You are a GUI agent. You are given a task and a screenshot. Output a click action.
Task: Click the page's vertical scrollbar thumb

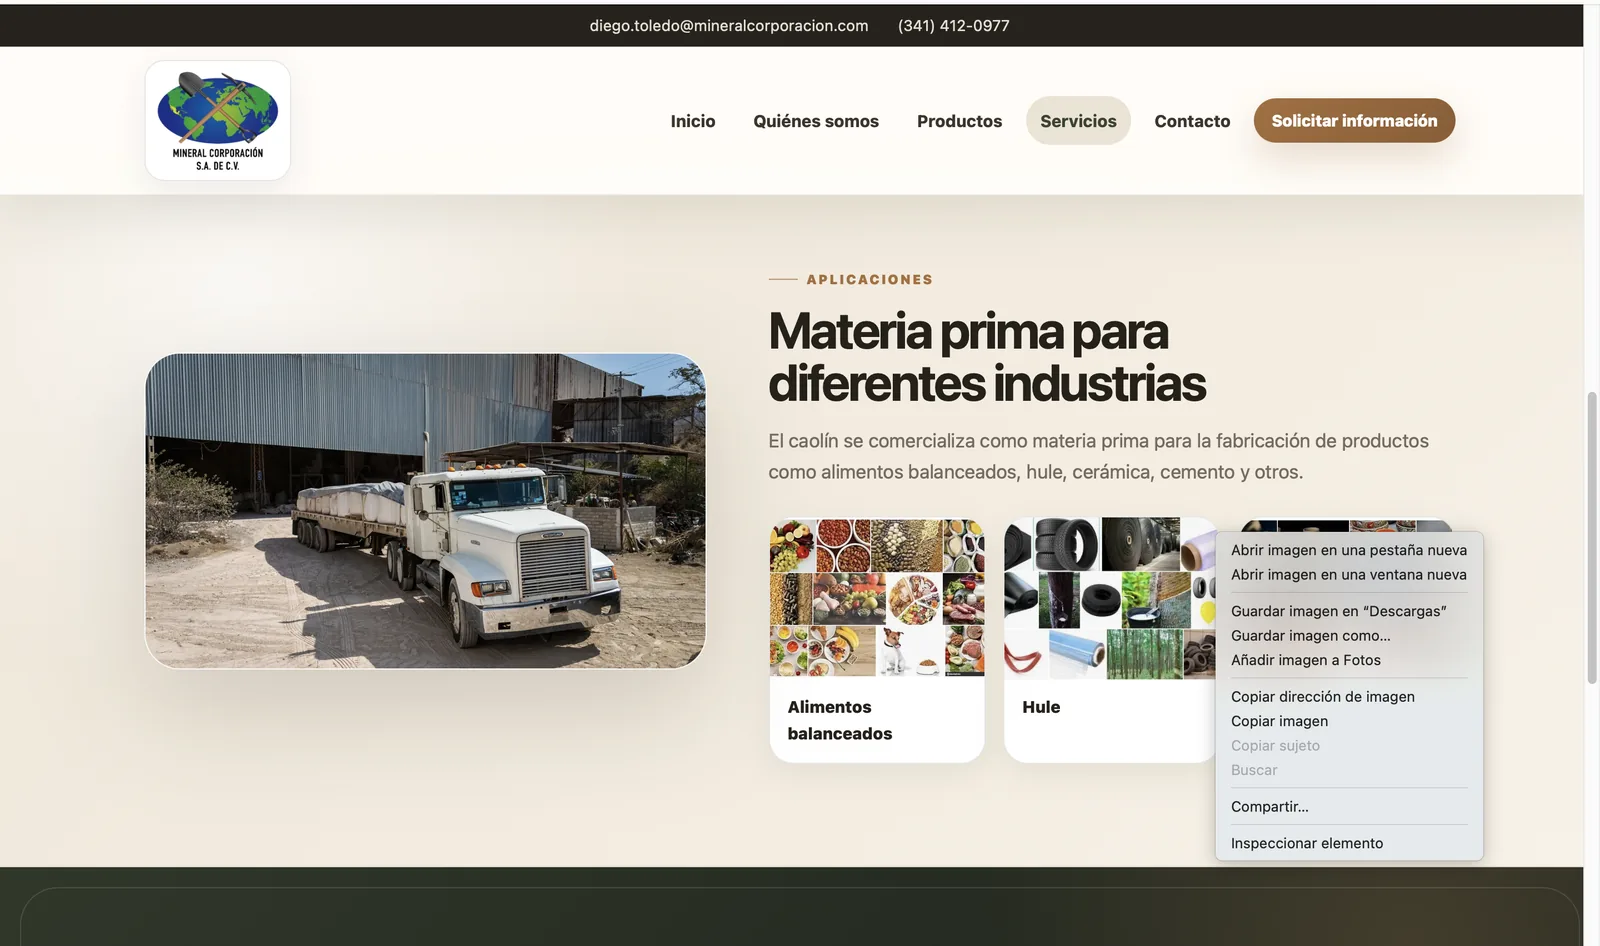[1592, 538]
